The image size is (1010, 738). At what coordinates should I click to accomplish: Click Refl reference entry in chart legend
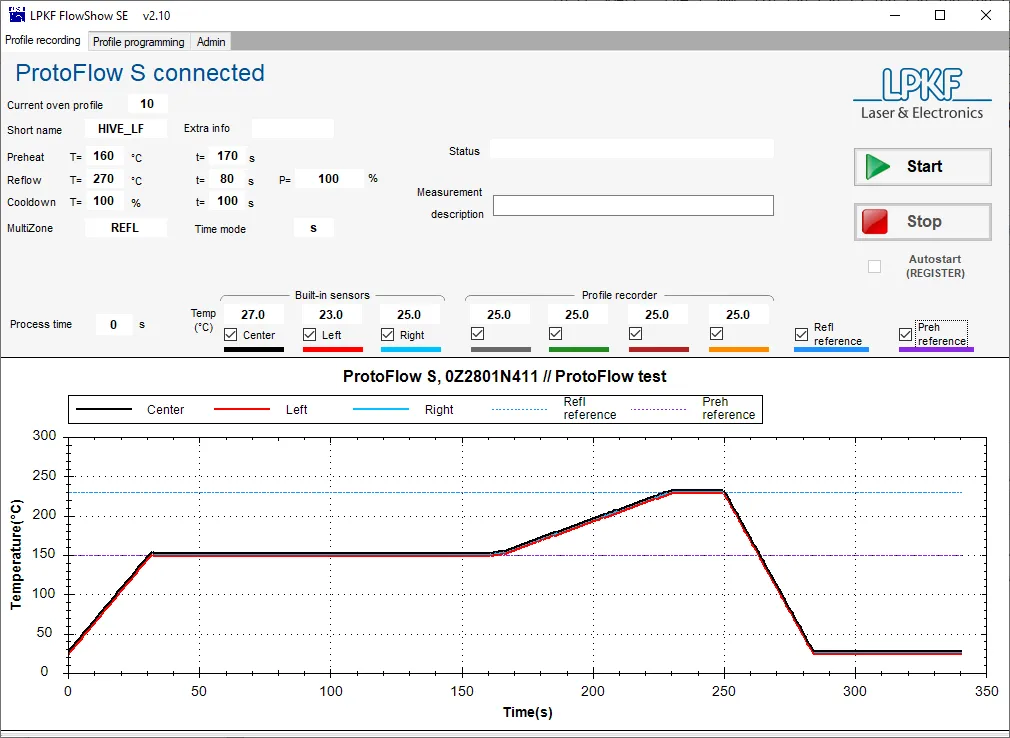coord(554,409)
